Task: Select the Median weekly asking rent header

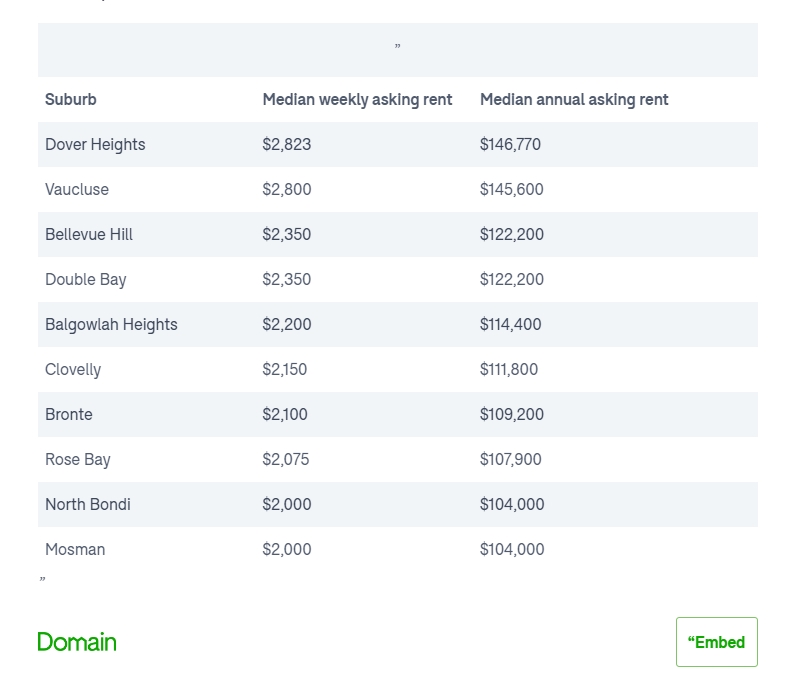Action: pyautogui.click(x=357, y=100)
